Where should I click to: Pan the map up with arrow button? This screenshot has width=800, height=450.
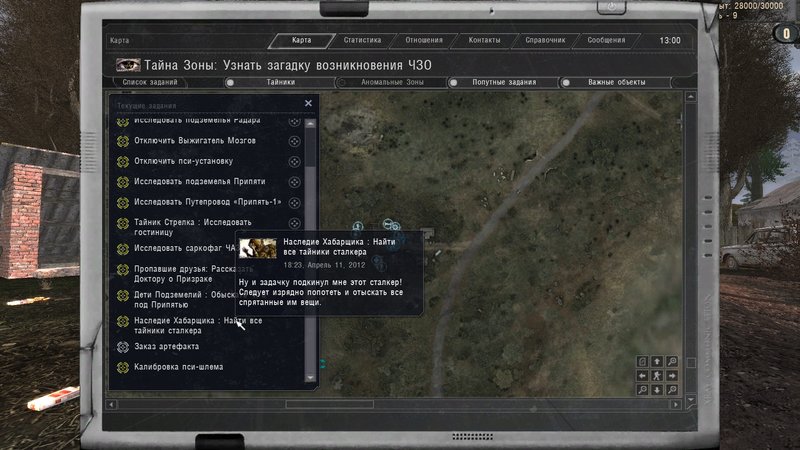tap(657, 361)
